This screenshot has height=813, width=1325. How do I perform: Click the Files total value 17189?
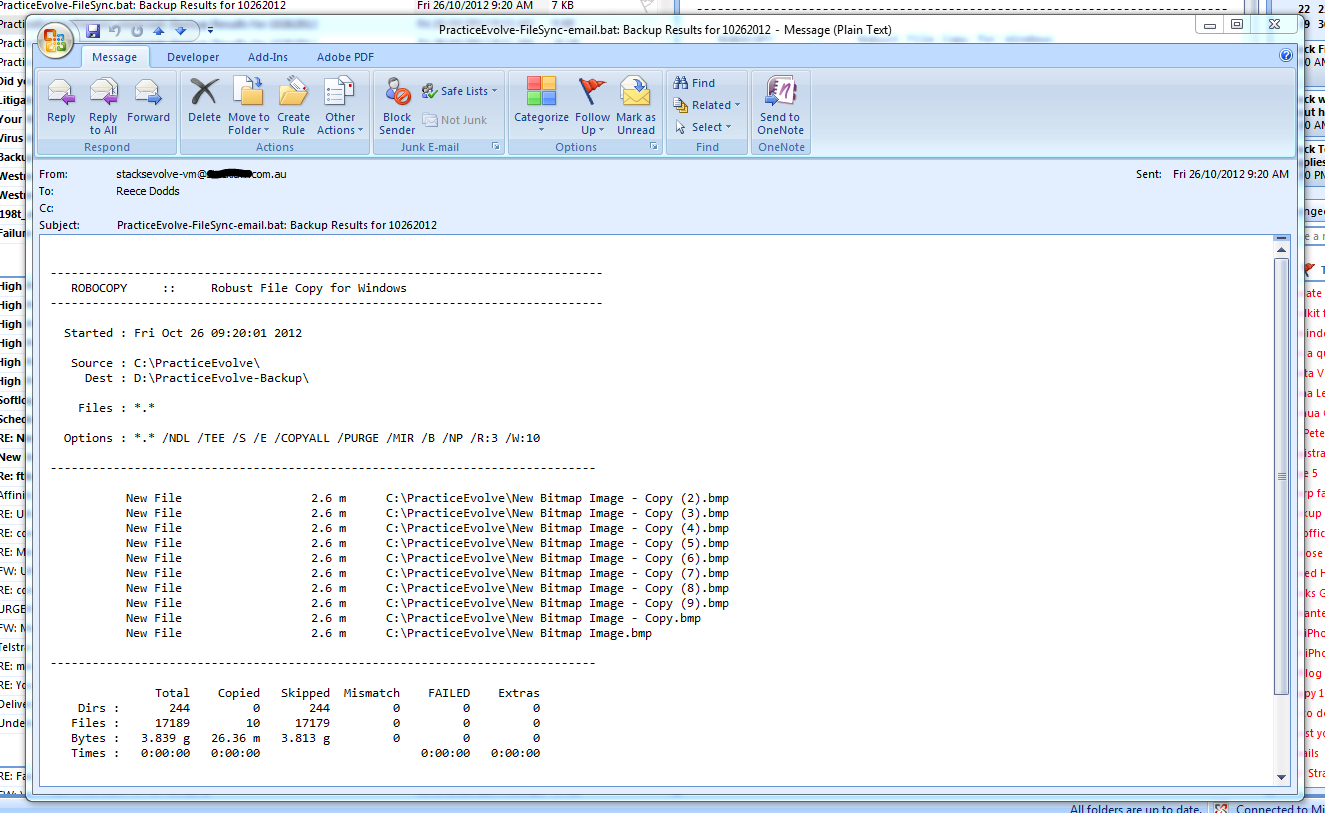tap(172, 723)
